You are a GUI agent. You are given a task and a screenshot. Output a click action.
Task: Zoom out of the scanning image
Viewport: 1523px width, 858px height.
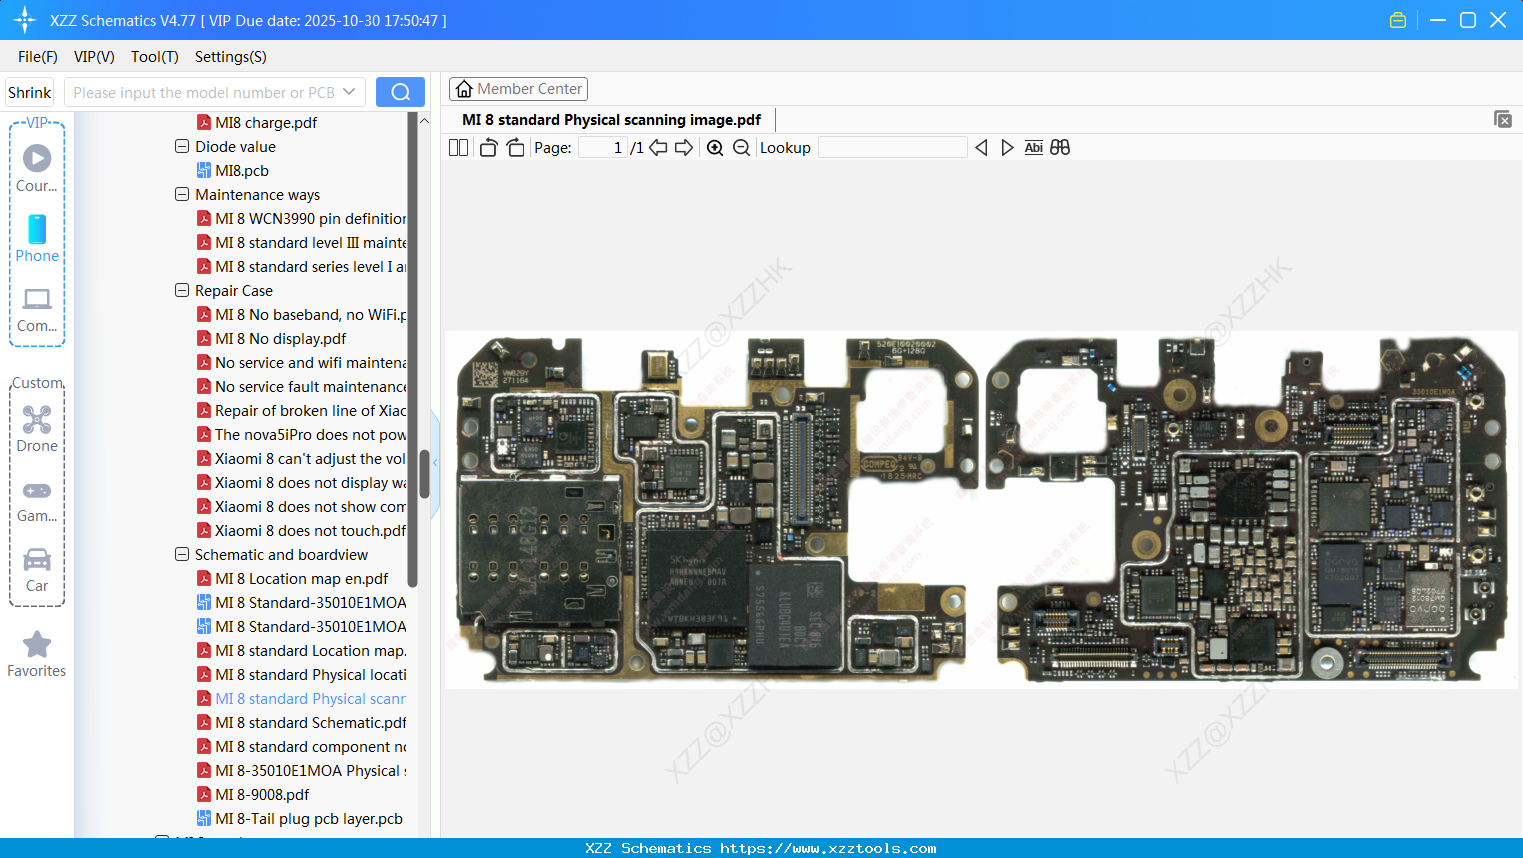coord(741,147)
